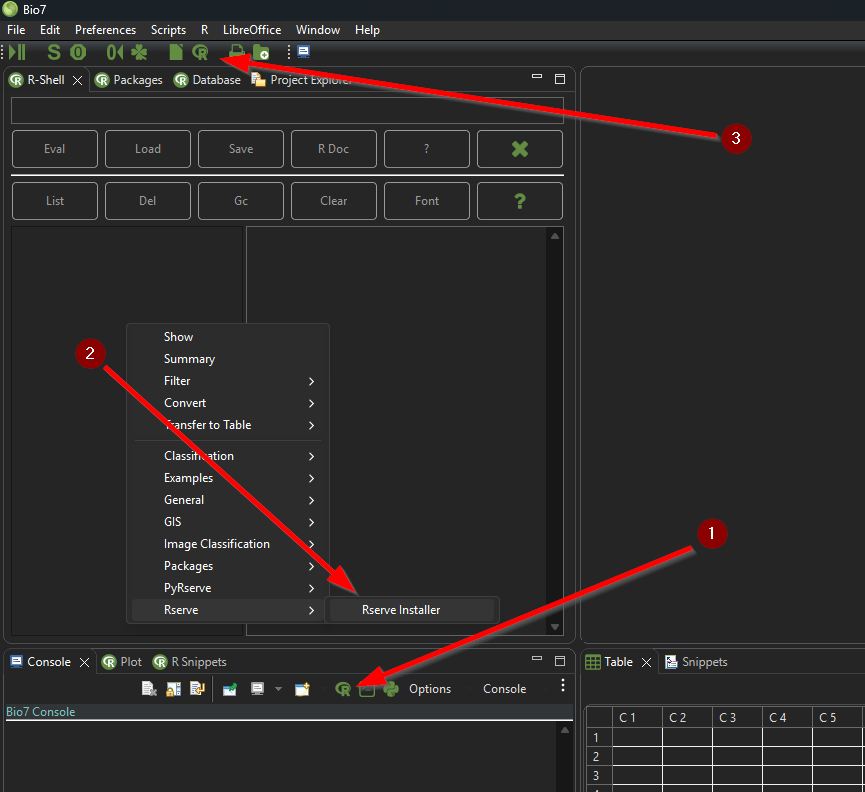The width and height of the screenshot is (865, 792).
Task: Click the word wrap icon in Console toolbar
Action: pos(197,688)
